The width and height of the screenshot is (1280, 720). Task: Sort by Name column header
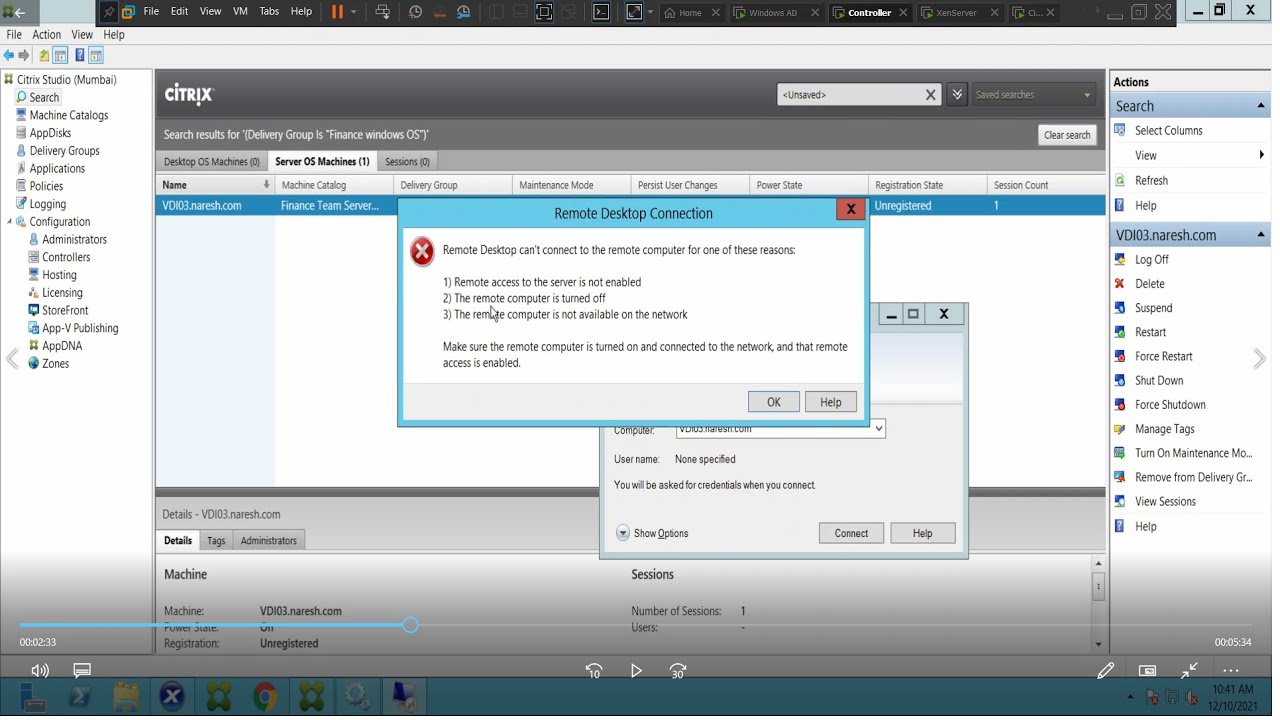(x=215, y=185)
